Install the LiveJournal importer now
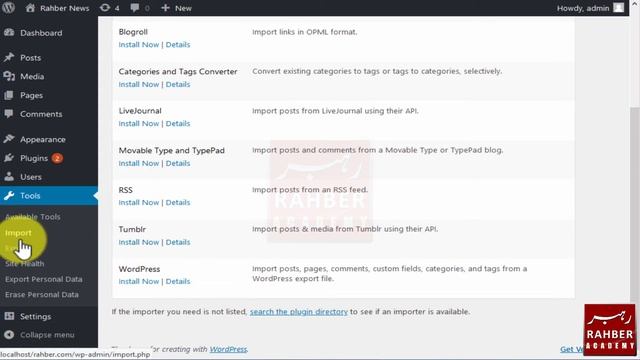The height and width of the screenshot is (360, 640). pos(139,123)
